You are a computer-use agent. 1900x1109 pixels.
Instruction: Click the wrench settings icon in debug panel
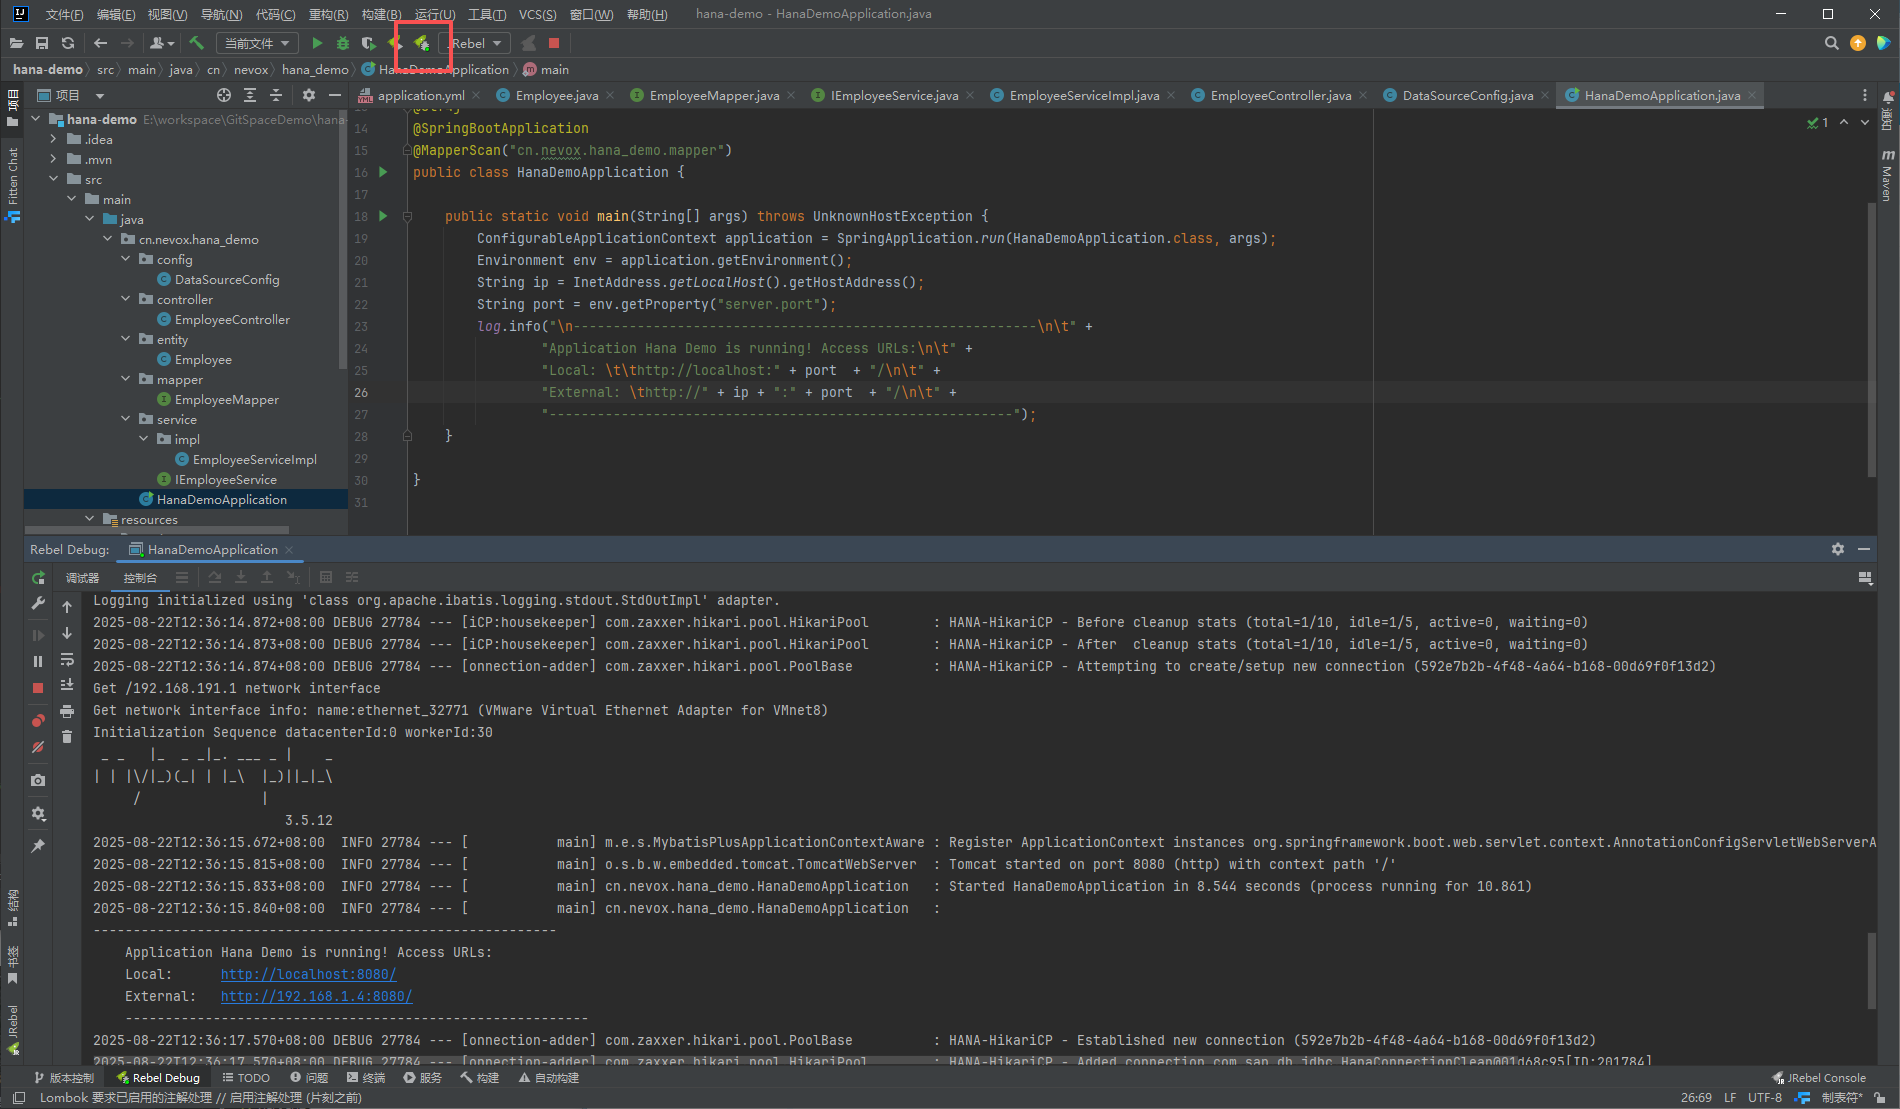(x=38, y=603)
